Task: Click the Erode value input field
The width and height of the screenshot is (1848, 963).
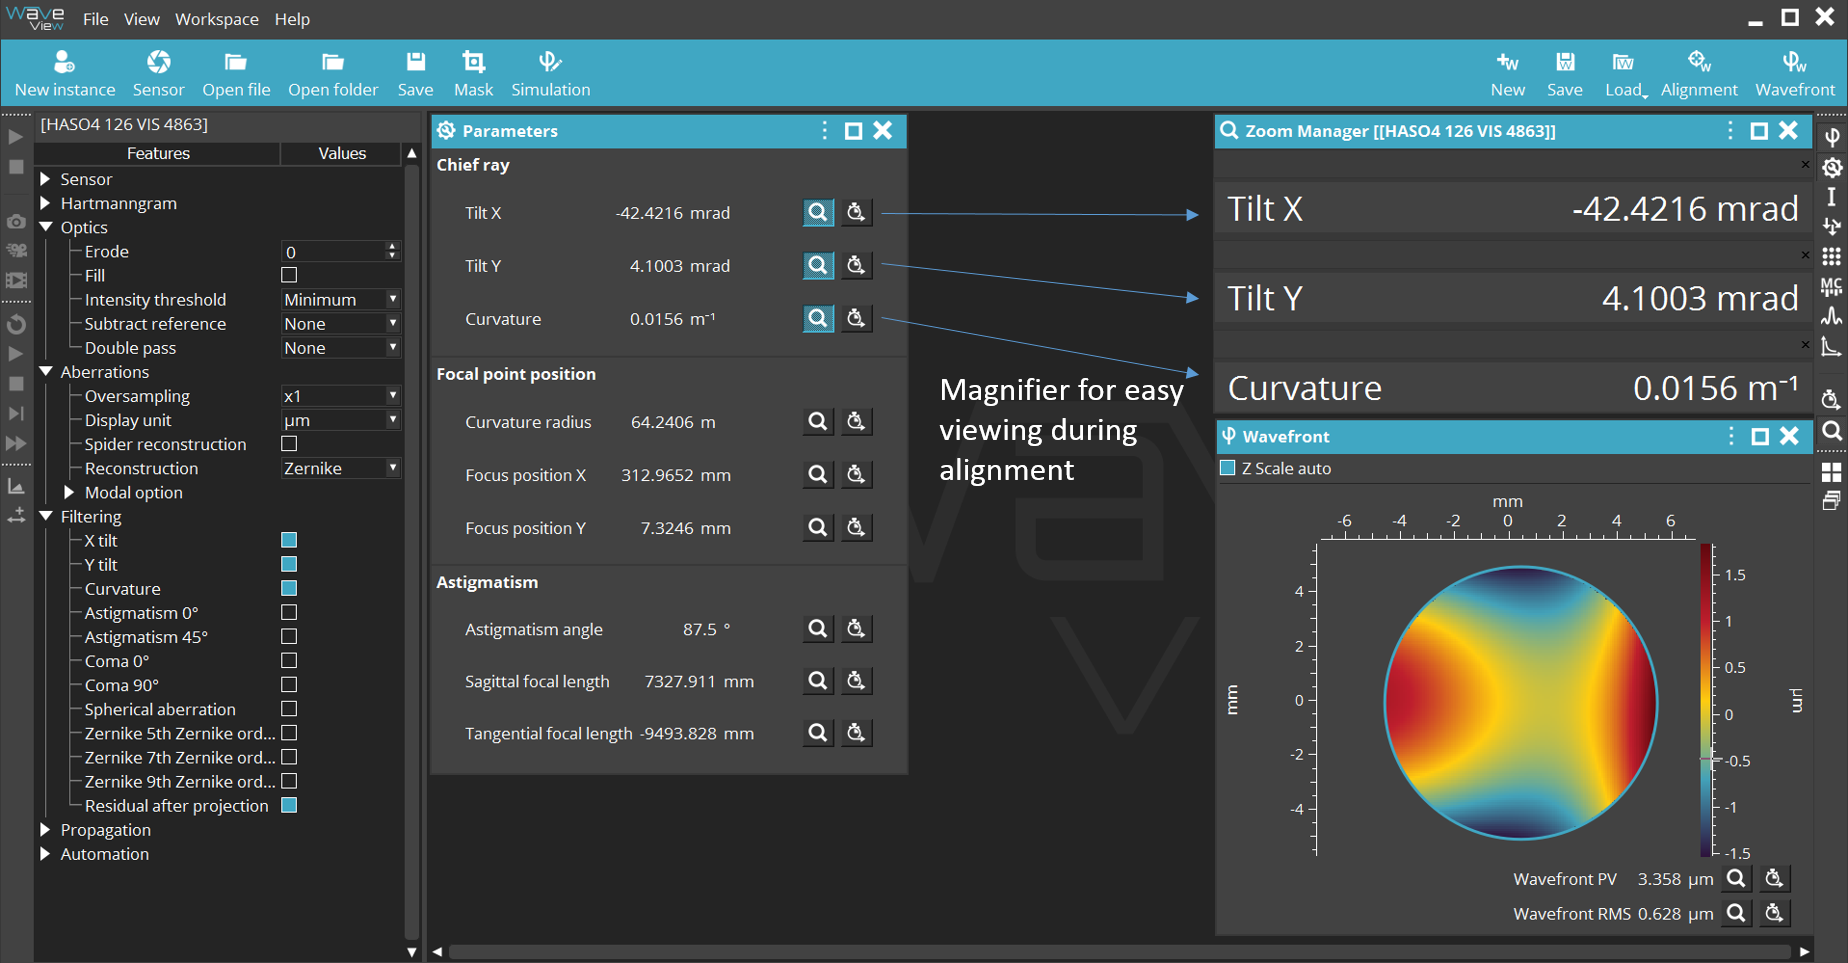Action: [x=334, y=252]
